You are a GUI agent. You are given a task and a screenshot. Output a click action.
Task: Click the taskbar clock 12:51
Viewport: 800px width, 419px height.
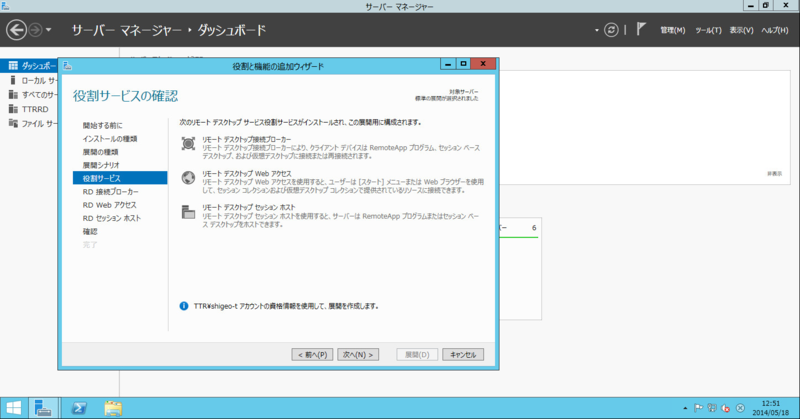[770, 403]
